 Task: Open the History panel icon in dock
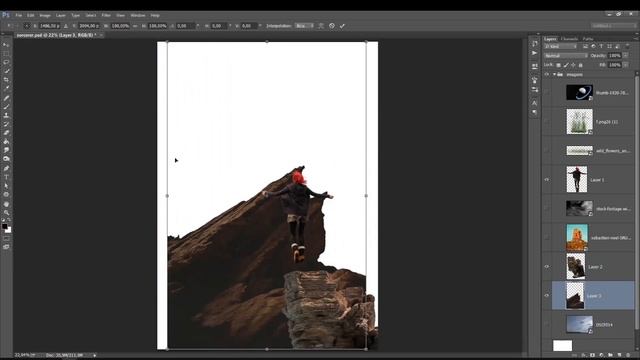(x=534, y=44)
